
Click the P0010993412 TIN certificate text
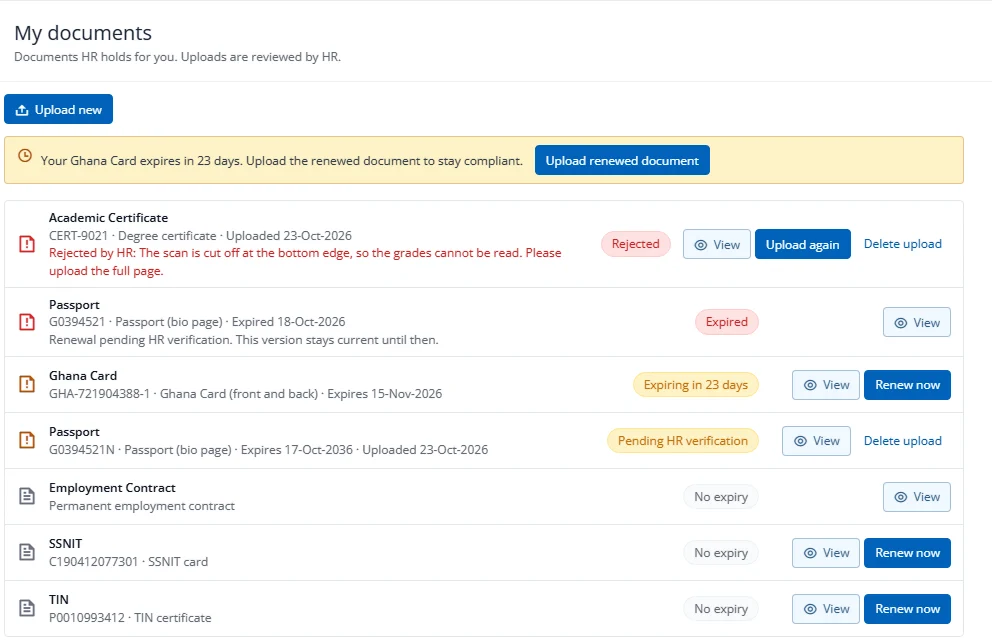pos(130,618)
